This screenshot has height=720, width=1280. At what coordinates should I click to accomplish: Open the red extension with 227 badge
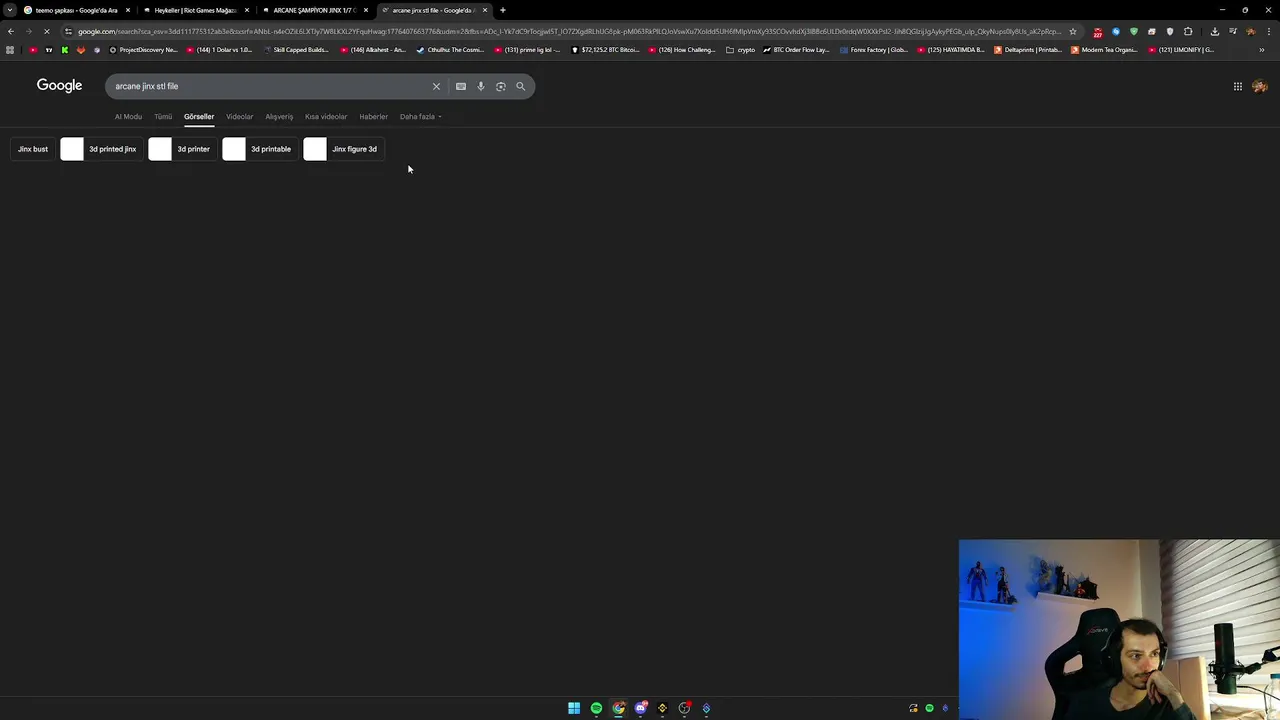1097,32
